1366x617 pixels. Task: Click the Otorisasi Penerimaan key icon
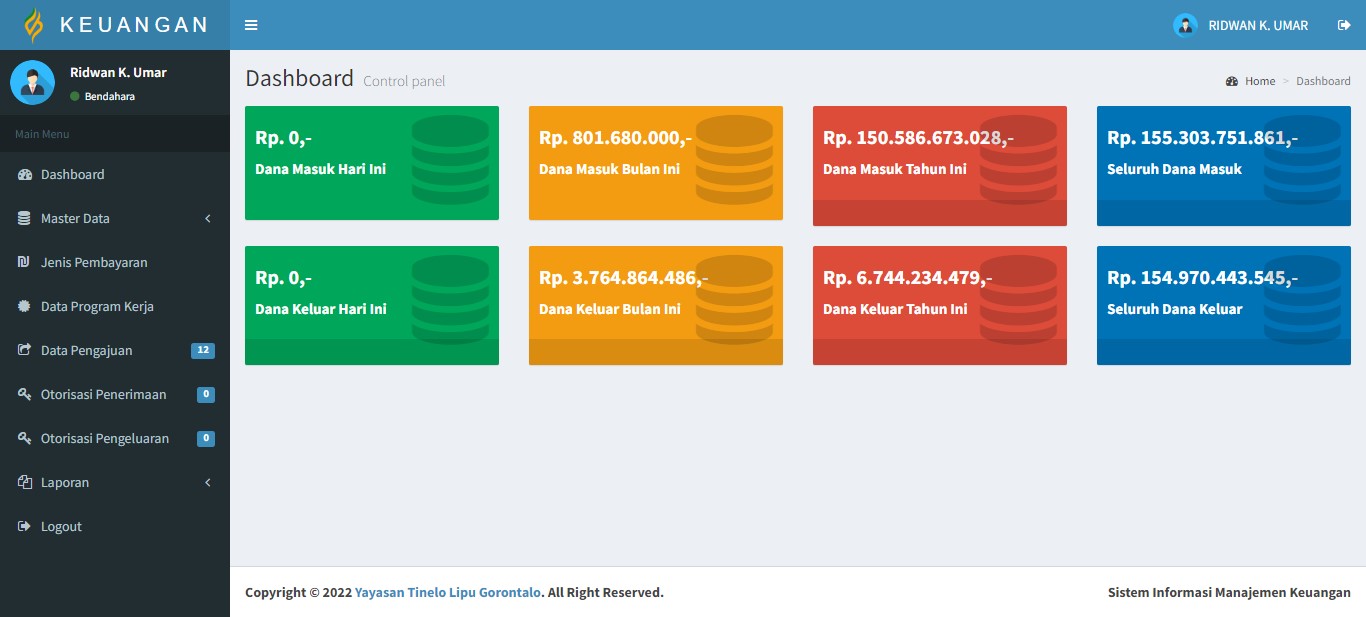[x=25, y=395]
